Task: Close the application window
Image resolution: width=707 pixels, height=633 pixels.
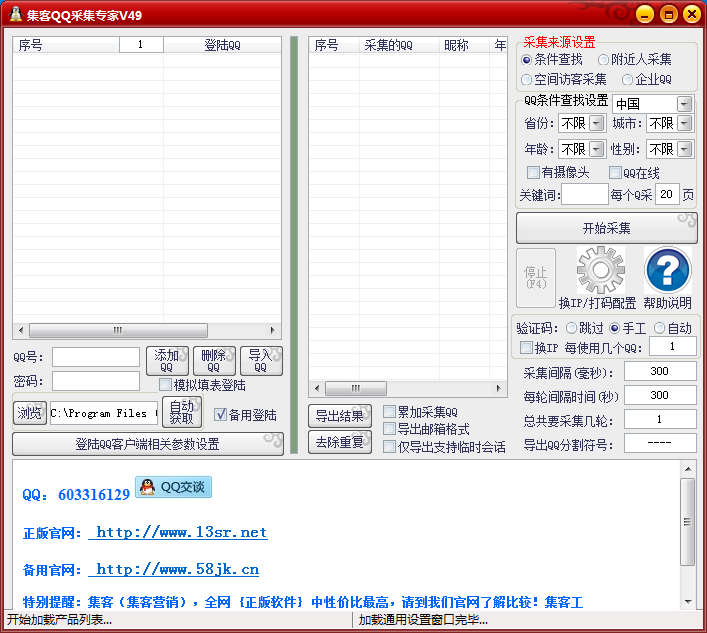Action: (x=692, y=14)
